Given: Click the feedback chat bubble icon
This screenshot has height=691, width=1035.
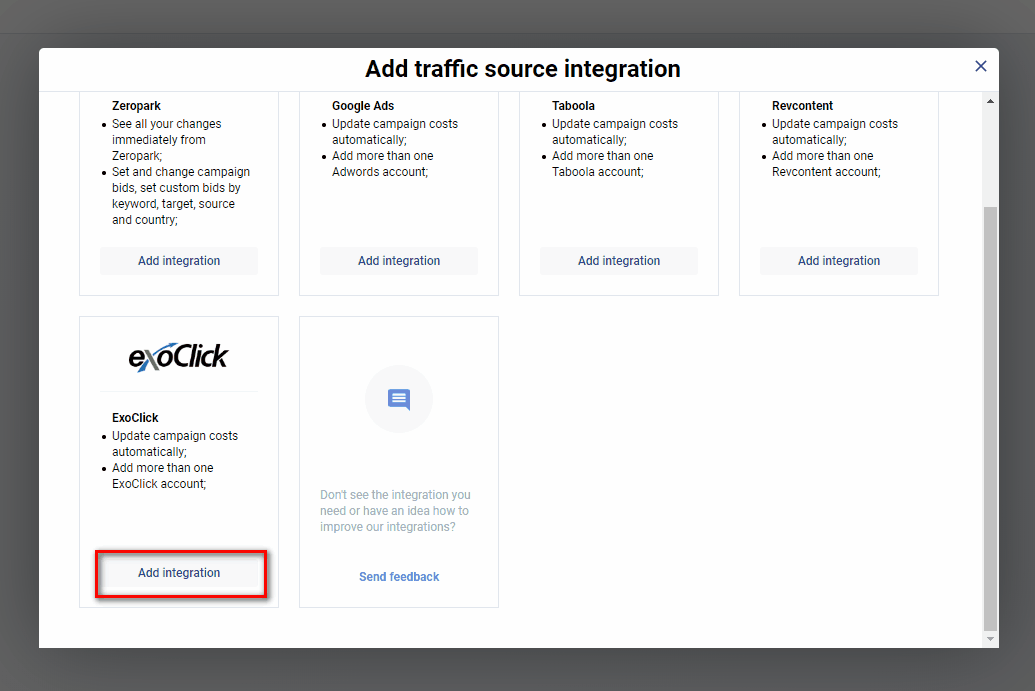Looking at the screenshot, I should pos(399,399).
